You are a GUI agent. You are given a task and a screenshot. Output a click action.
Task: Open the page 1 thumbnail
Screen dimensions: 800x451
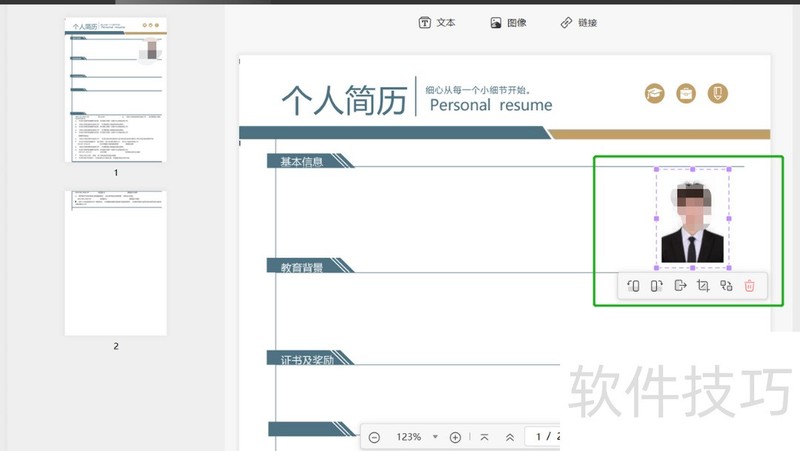pyautogui.click(x=116, y=90)
